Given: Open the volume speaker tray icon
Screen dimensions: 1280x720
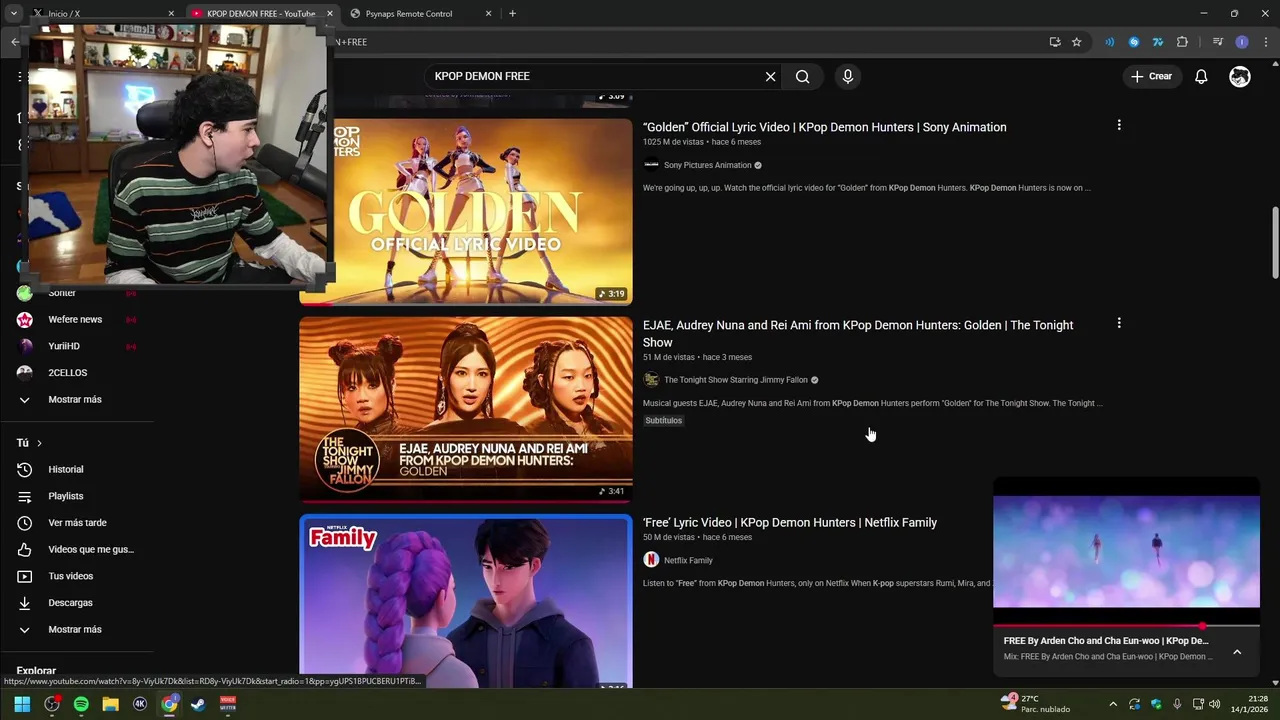Looking at the screenshot, I should pyautogui.click(x=1215, y=704).
